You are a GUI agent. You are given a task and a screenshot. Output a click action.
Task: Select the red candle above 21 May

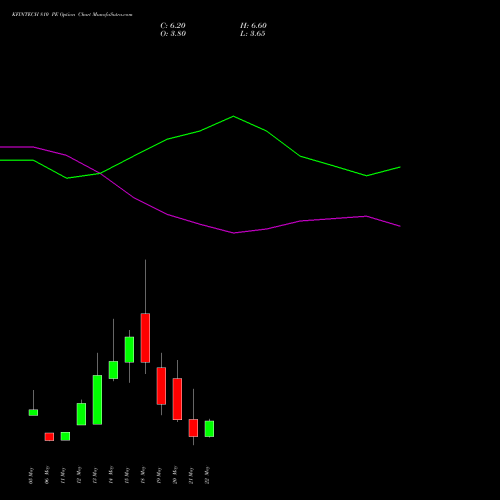click(x=193, y=428)
